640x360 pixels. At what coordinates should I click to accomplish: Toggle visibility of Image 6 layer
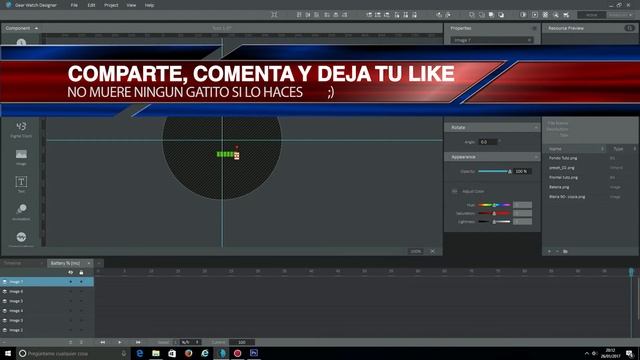click(x=71, y=291)
